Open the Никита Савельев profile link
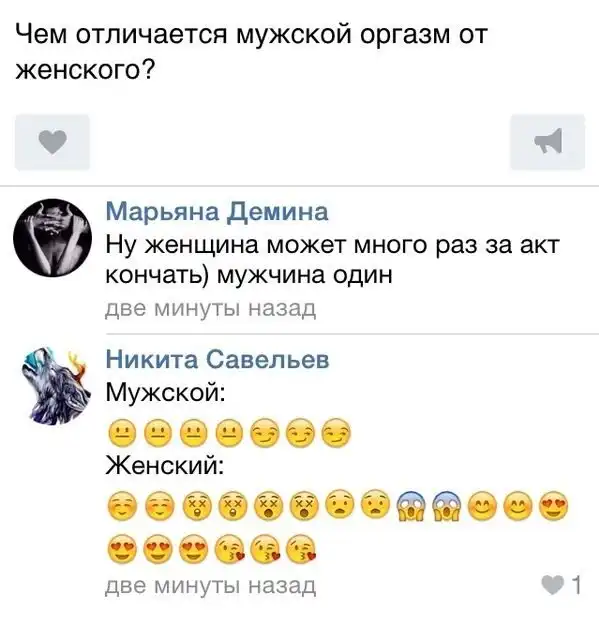This screenshot has width=599, height=641. [x=218, y=360]
